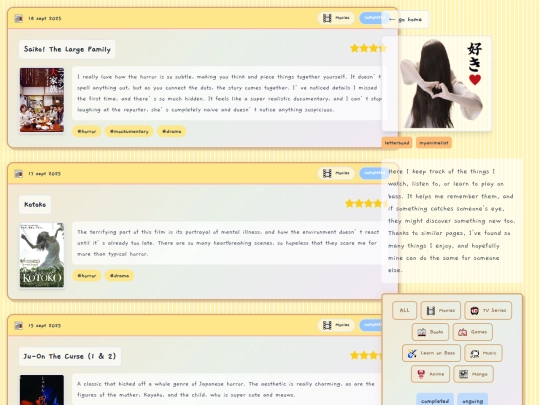Click the #drama tag on the Kotoko card

point(120,276)
